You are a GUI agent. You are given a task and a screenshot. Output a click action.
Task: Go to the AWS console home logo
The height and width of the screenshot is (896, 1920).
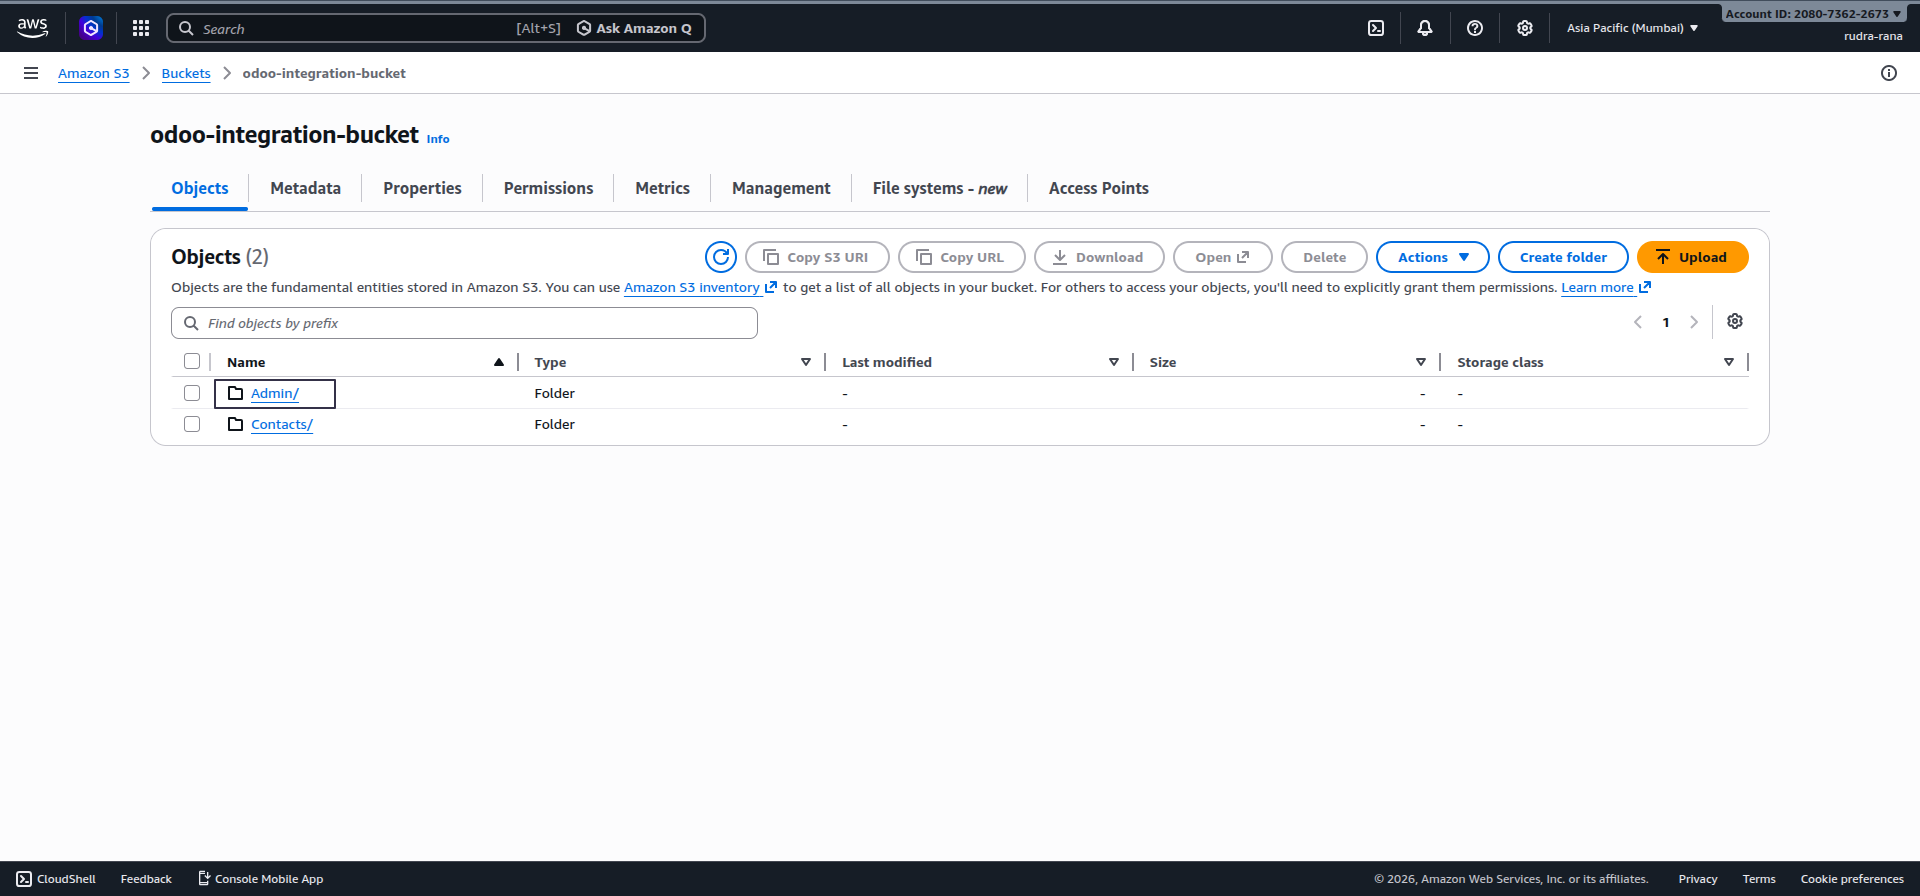[33, 28]
